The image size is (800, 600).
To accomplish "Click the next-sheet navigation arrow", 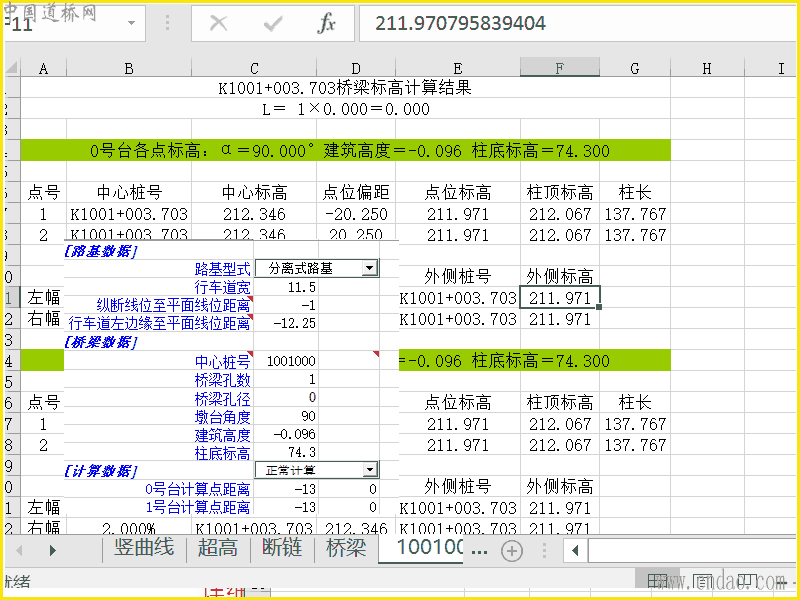I will (x=53, y=551).
